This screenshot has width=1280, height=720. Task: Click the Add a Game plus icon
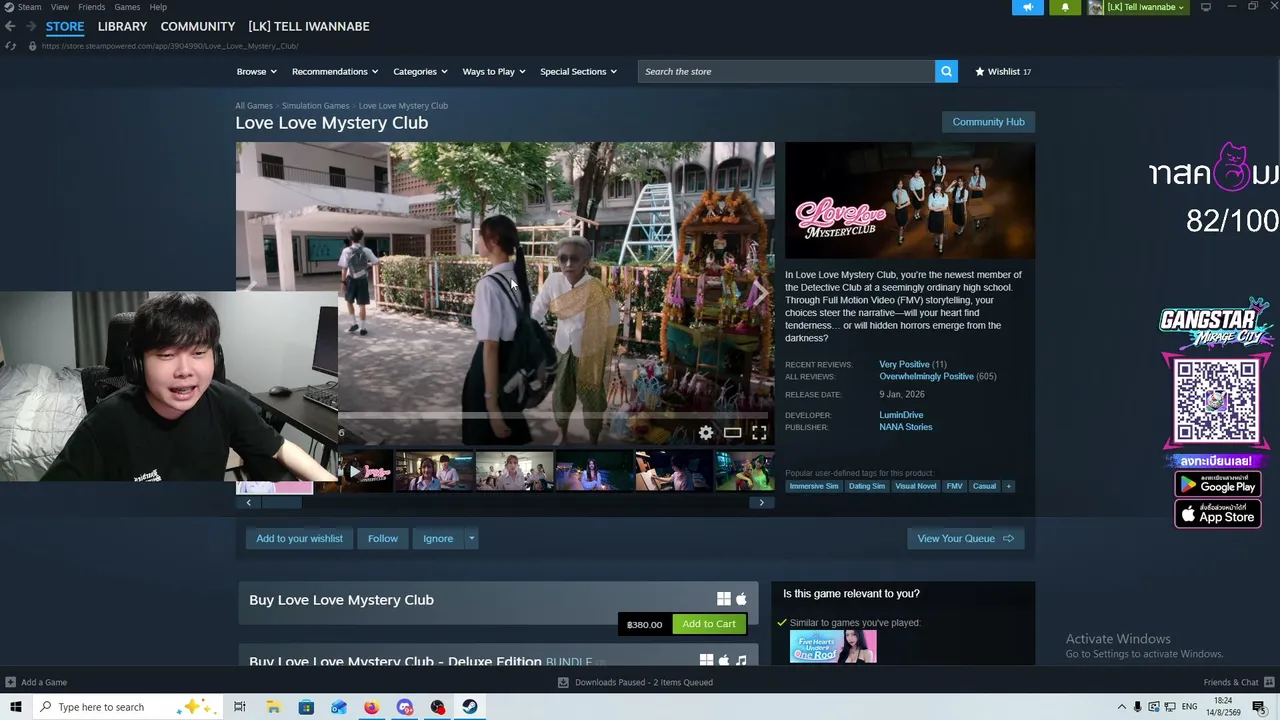[11, 682]
